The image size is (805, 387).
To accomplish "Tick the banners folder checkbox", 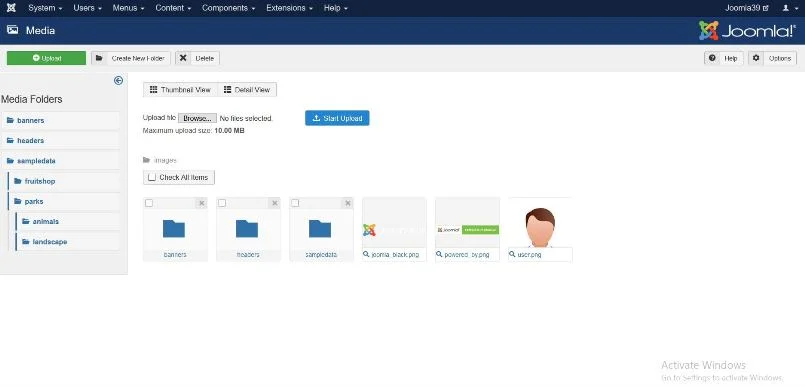I will (149, 203).
